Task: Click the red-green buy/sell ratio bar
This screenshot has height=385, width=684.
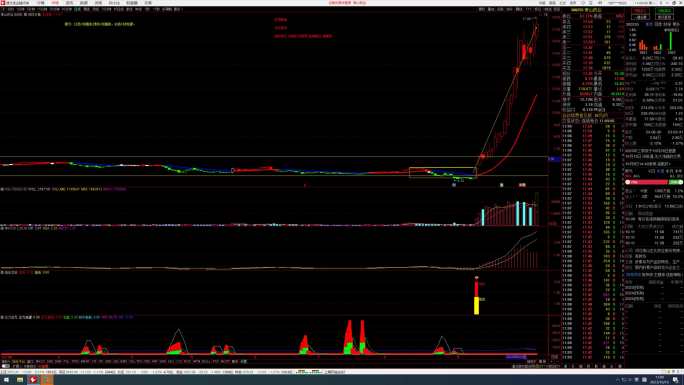Action: (653, 182)
